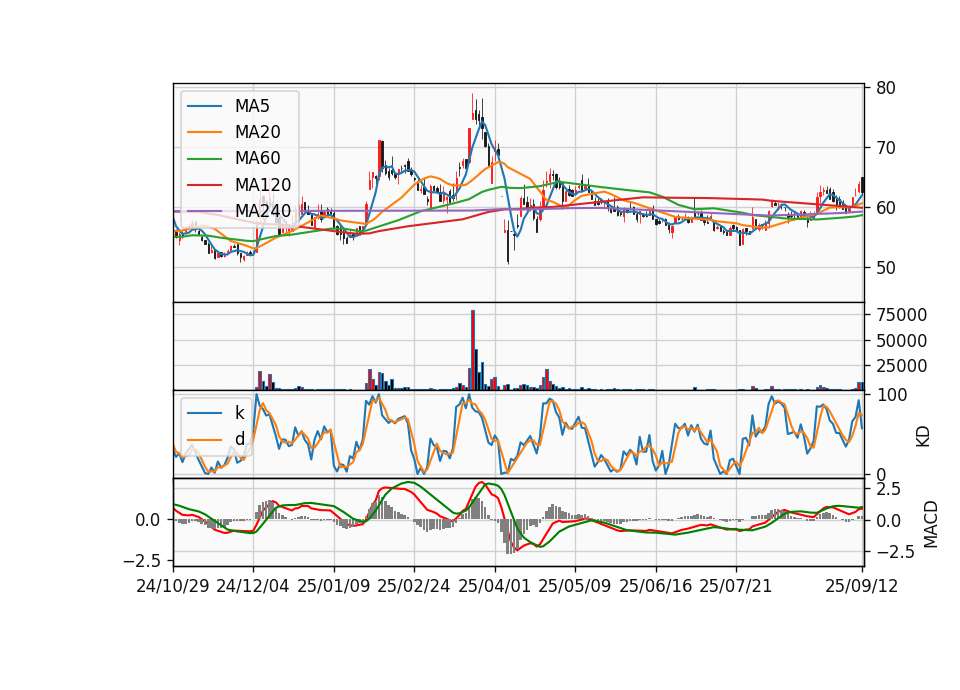This screenshot has height=690, width=960.
Task: Click the MA60 legend label
Action: (257, 159)
